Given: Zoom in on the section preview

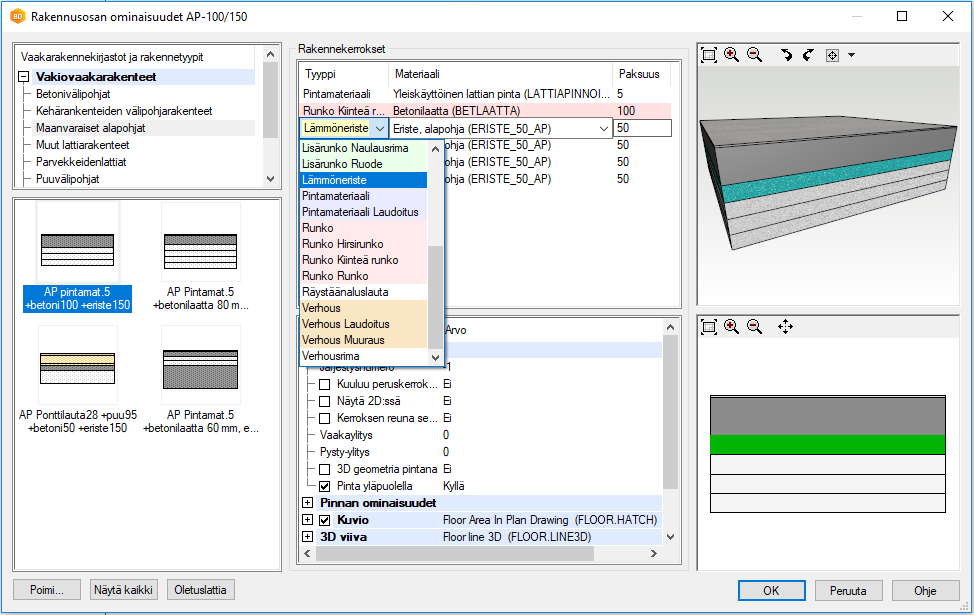Looking at the screenshot, I should coord(732,327).
